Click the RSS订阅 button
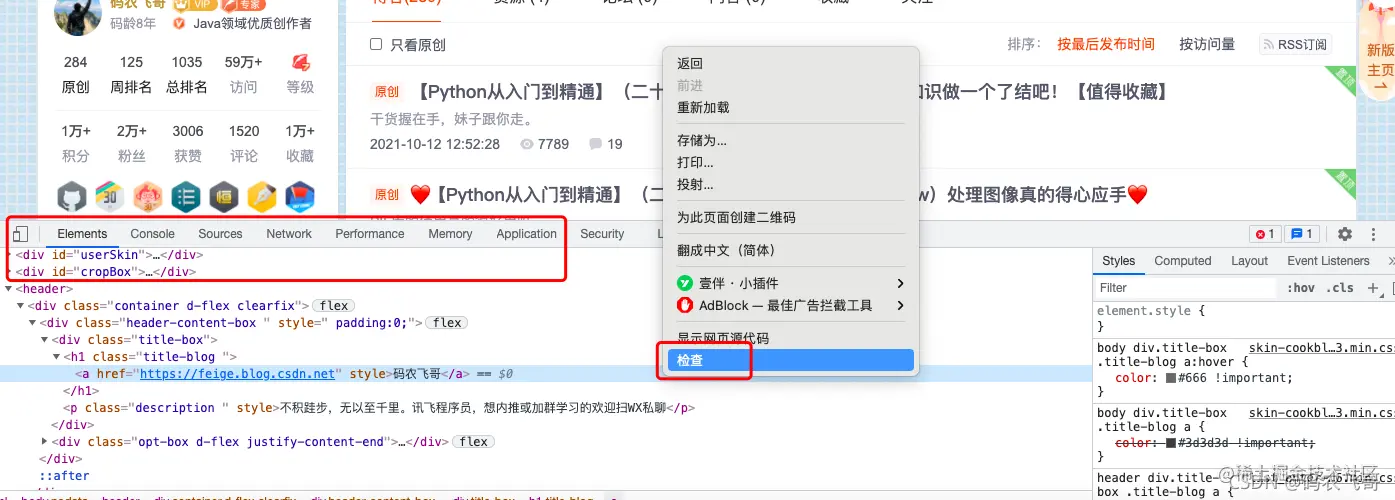The image size is (1395, 500). point(1295,44)
